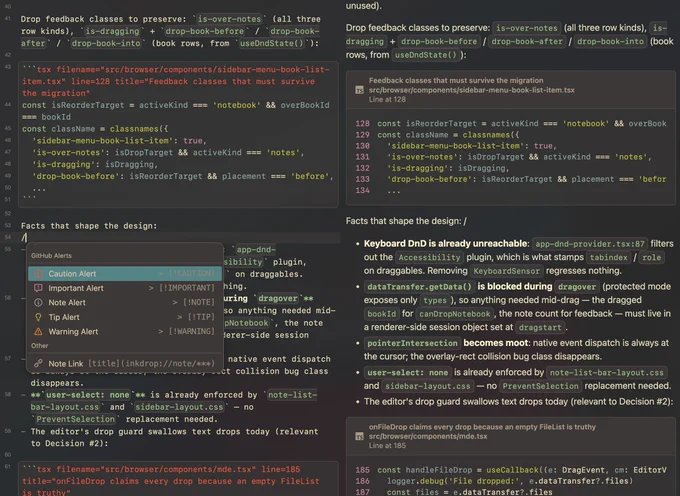Click the Accessibility chip in the preview
Viewport: 680px width, 496px height.
pyautogui.click(x=429, y=258)
